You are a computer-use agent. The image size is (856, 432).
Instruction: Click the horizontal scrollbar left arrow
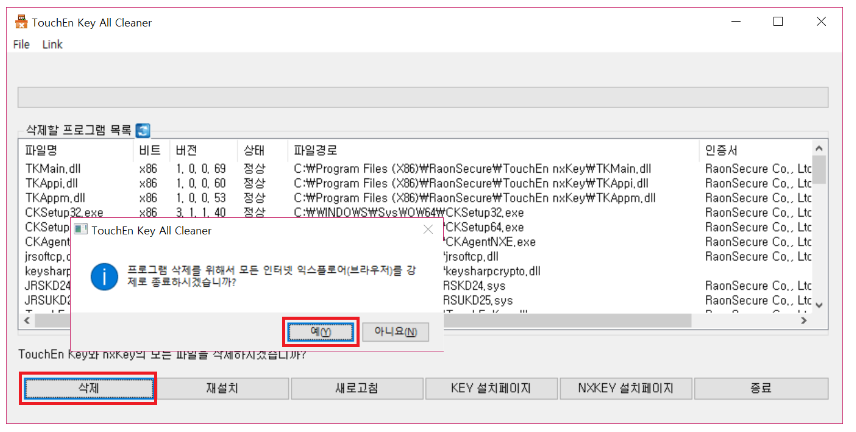click(27, 321)
